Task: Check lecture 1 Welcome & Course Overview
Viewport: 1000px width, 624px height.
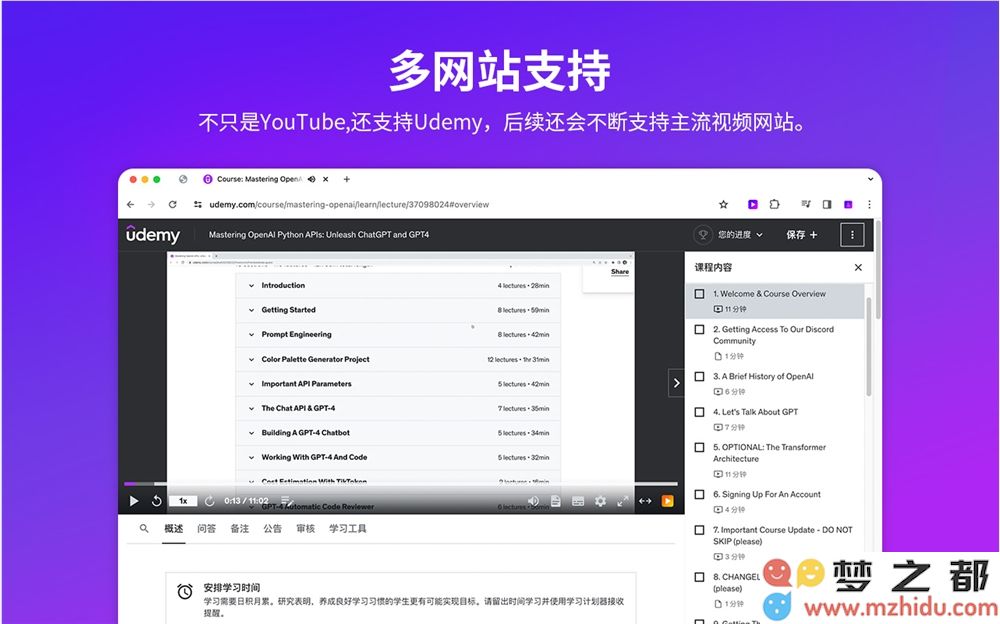Action: click(700, 294)
